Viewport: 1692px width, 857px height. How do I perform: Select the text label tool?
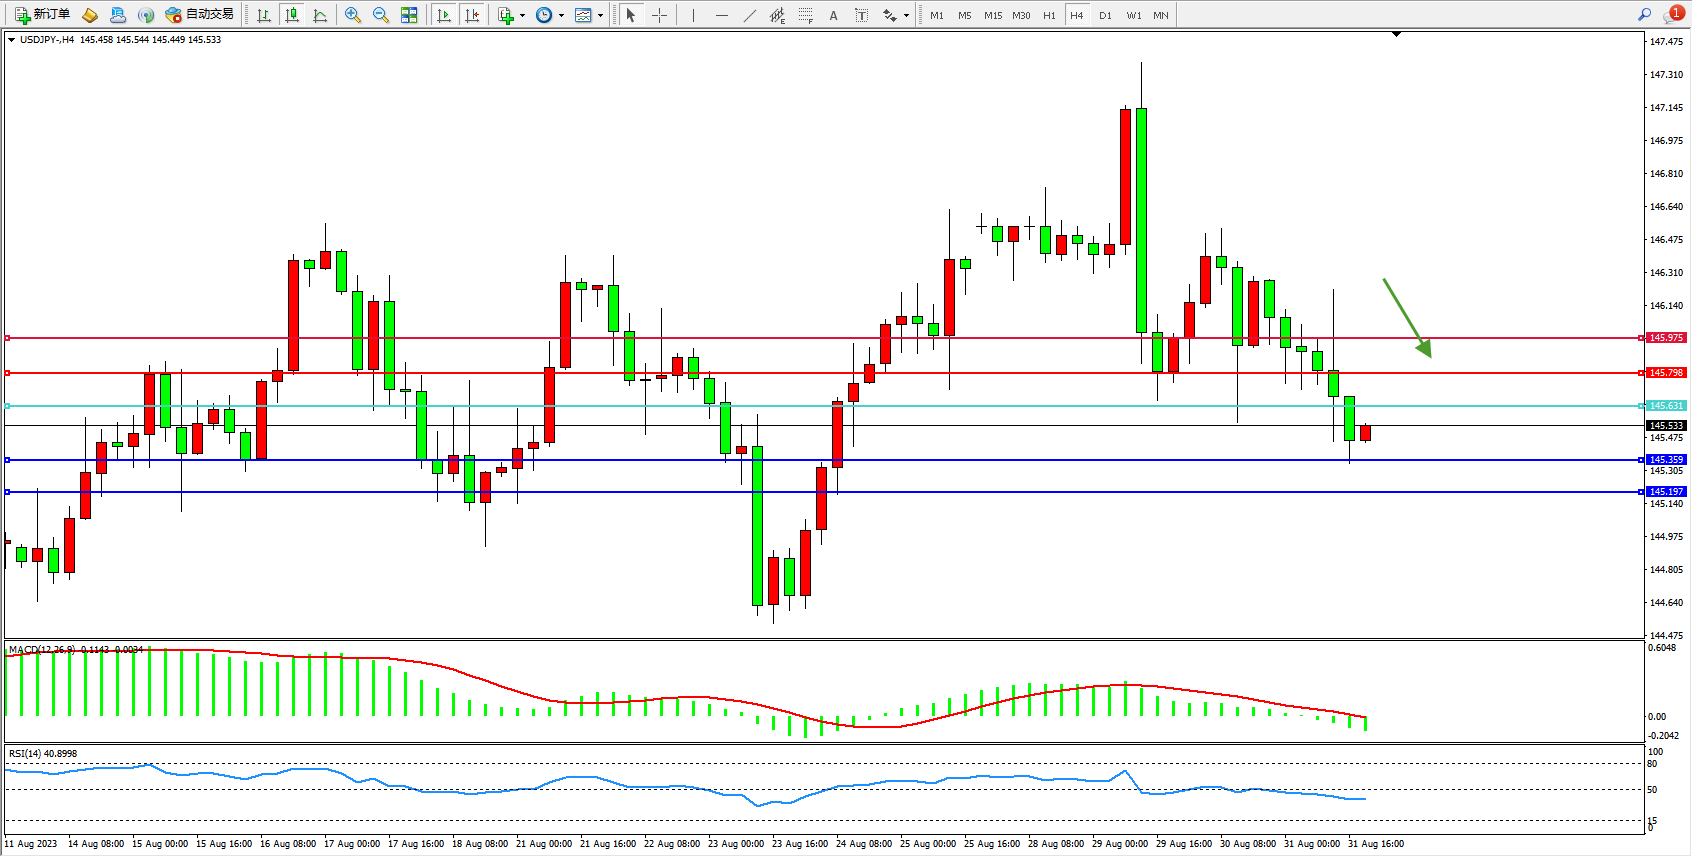coord(833,15)
